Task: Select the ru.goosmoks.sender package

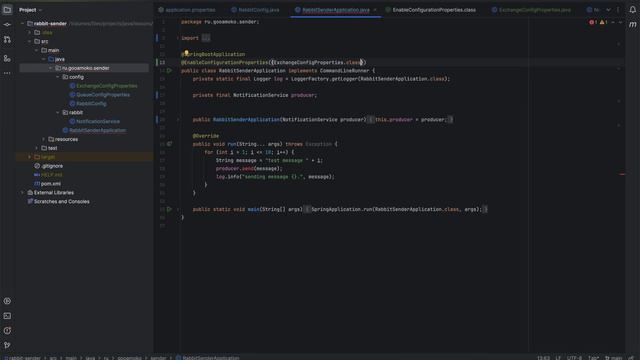Action: tap(85, 68)
